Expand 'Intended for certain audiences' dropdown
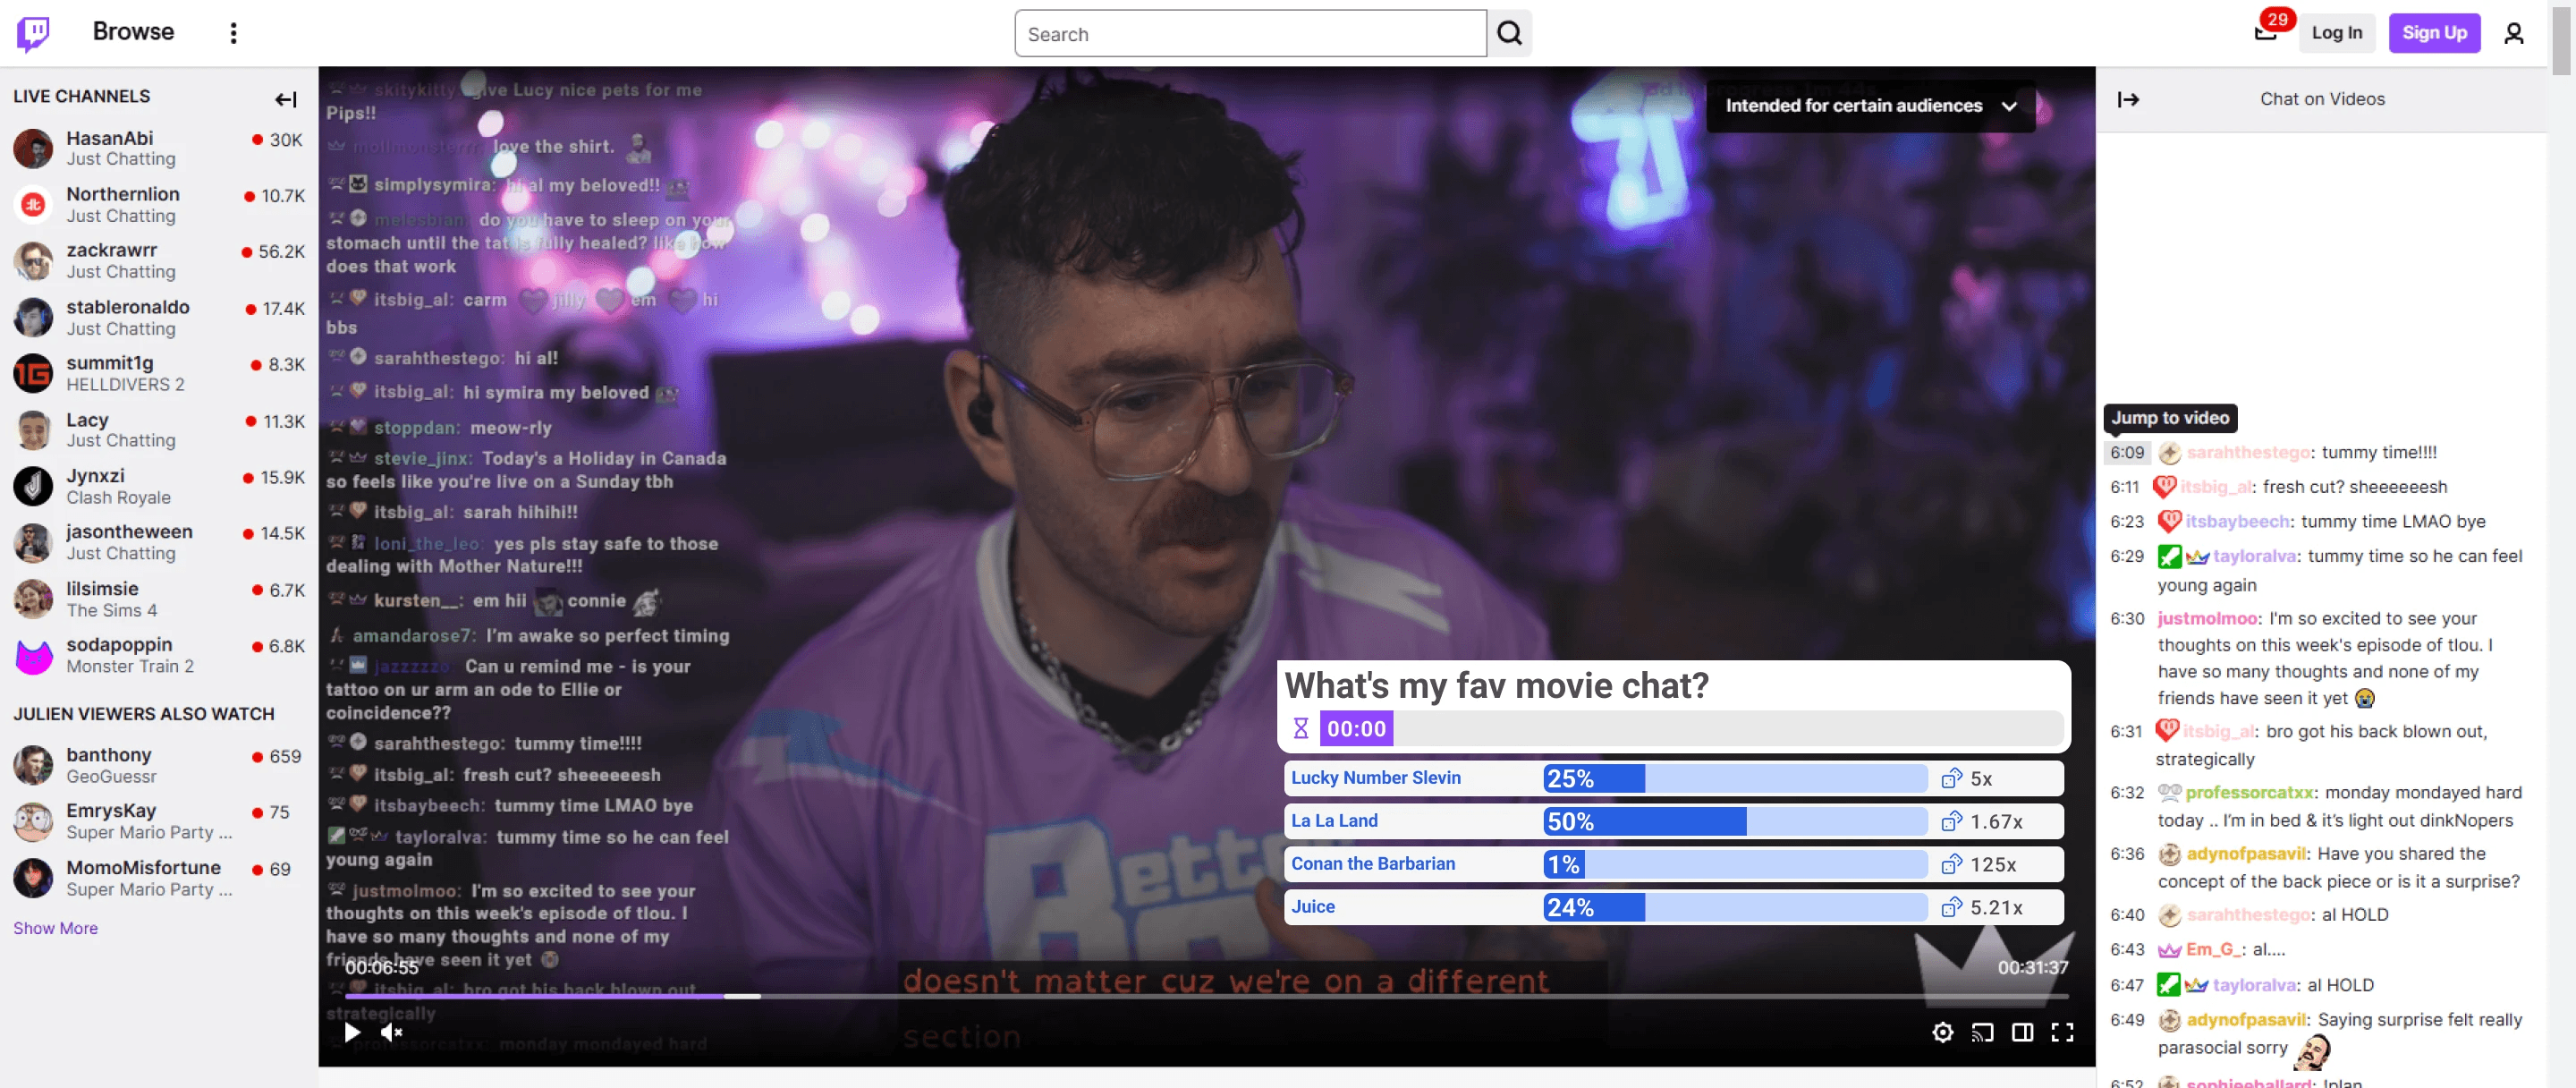Screen dimensions: 2576x1088 click(x=1869, y=106)
